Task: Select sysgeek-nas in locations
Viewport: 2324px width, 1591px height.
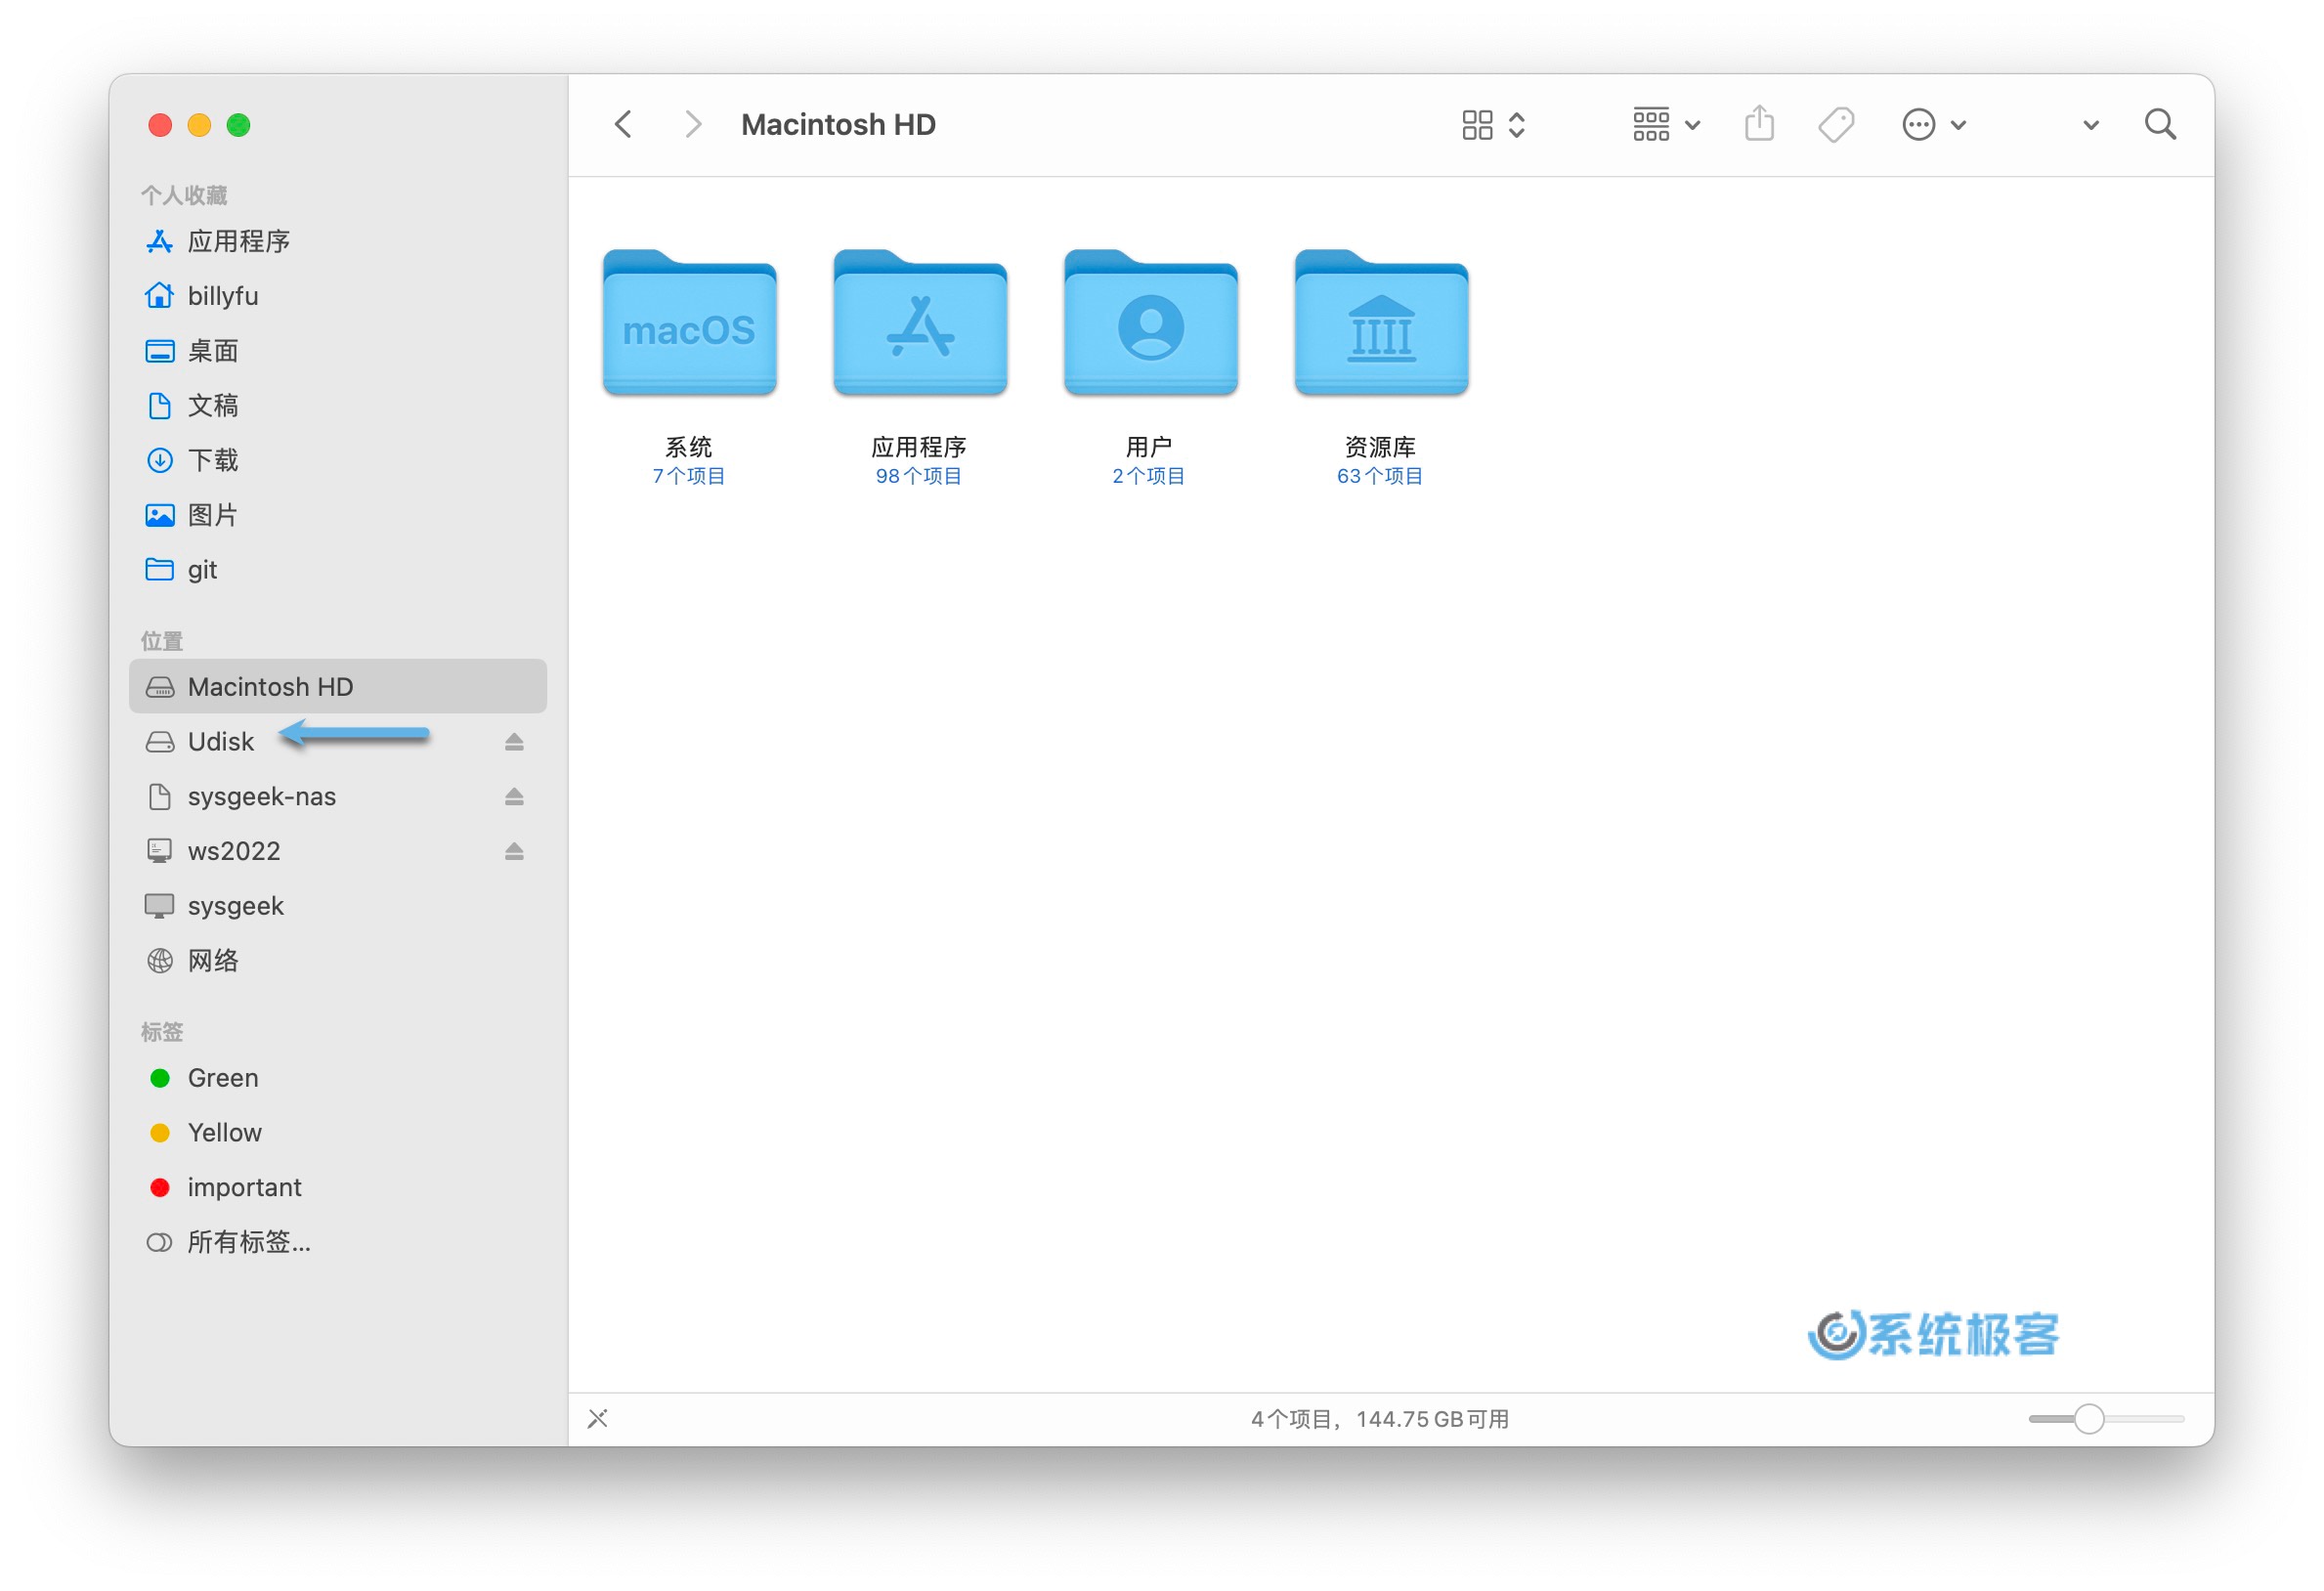Action: coord(337,796)
